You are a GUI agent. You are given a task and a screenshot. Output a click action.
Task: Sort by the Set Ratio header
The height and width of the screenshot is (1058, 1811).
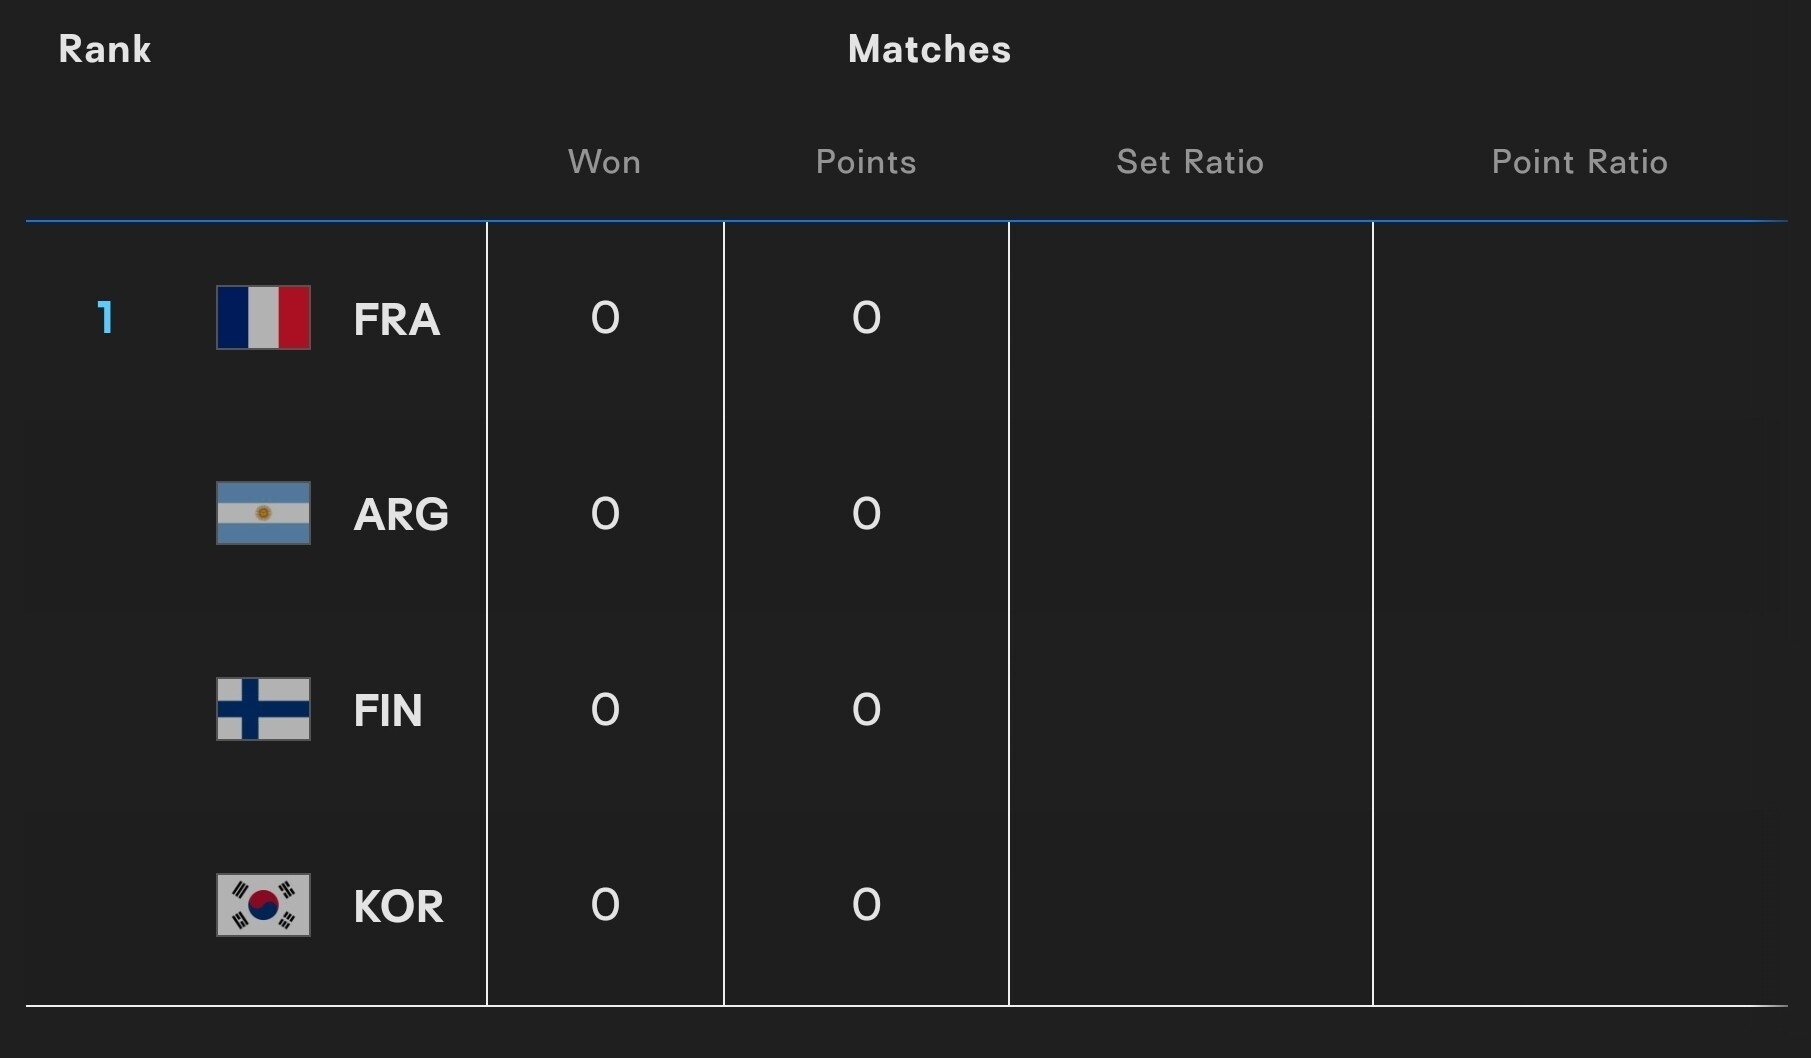click(1190, 162)
